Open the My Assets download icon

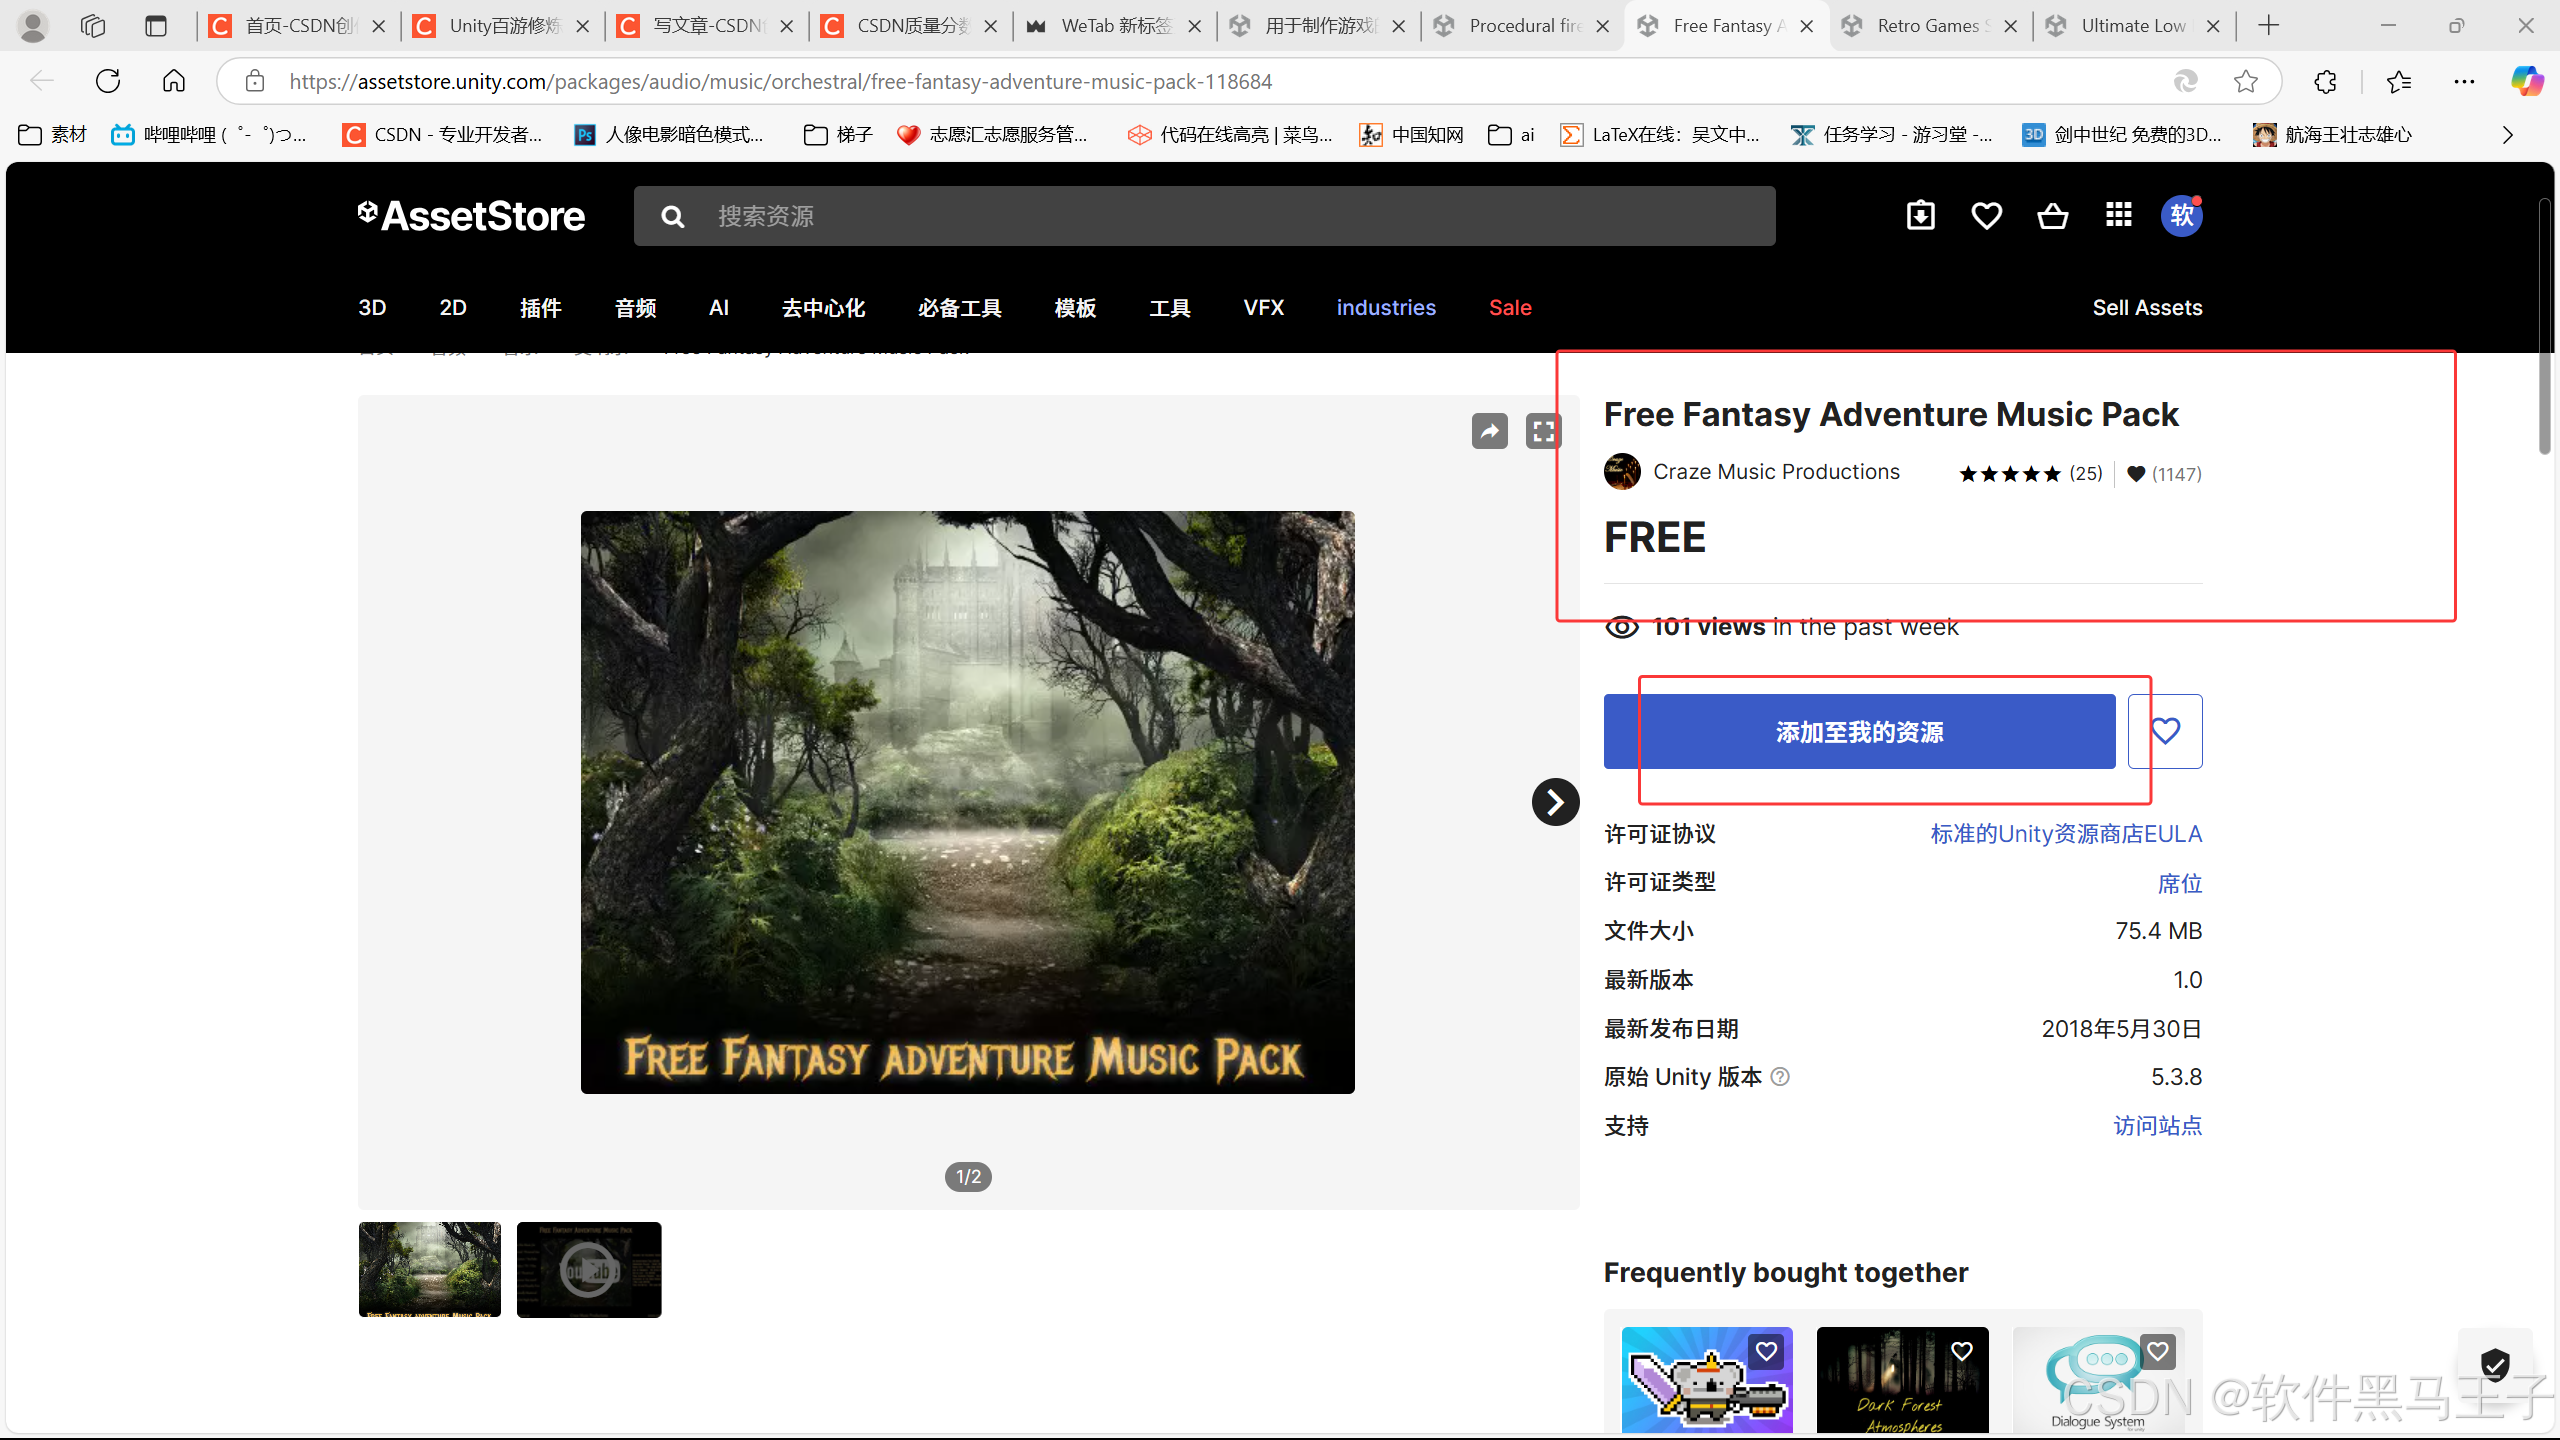tap(1920, 215)
